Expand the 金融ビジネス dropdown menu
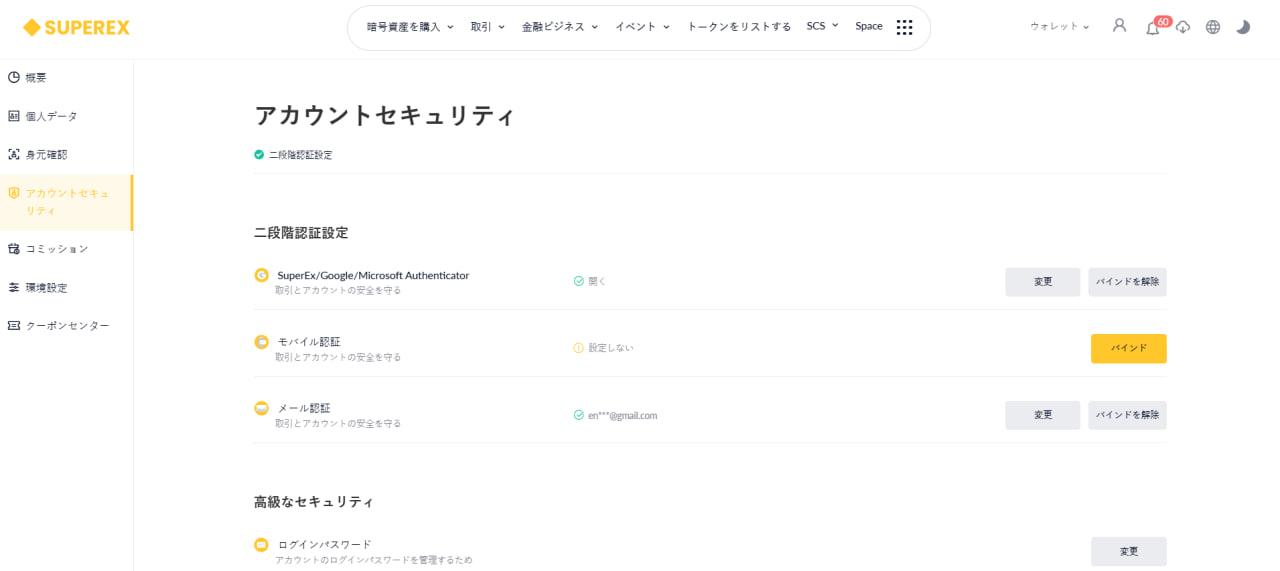This screenshot has height=571, width=1280. 560,27
